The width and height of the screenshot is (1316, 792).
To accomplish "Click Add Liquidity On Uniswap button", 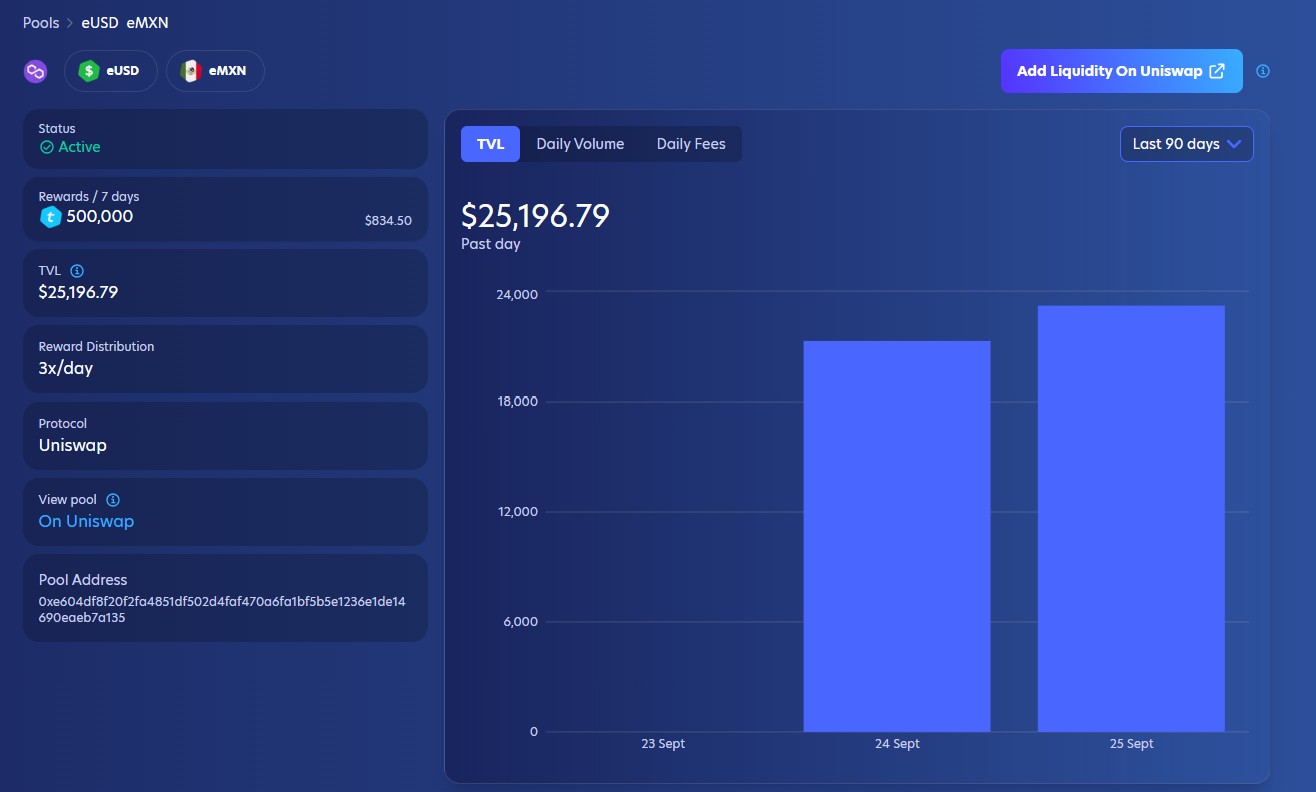I will 1121,71.
